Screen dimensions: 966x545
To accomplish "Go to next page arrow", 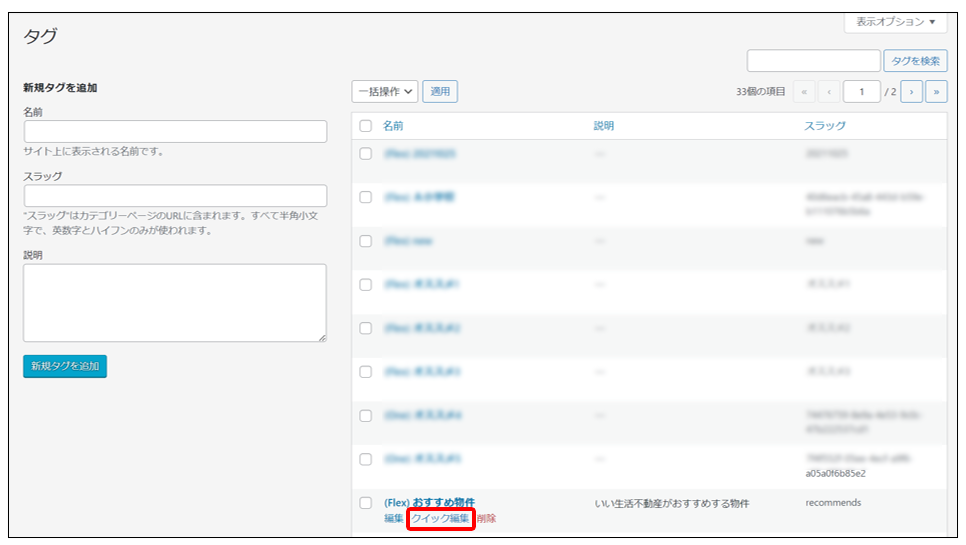I will click(x=911, y=92).
